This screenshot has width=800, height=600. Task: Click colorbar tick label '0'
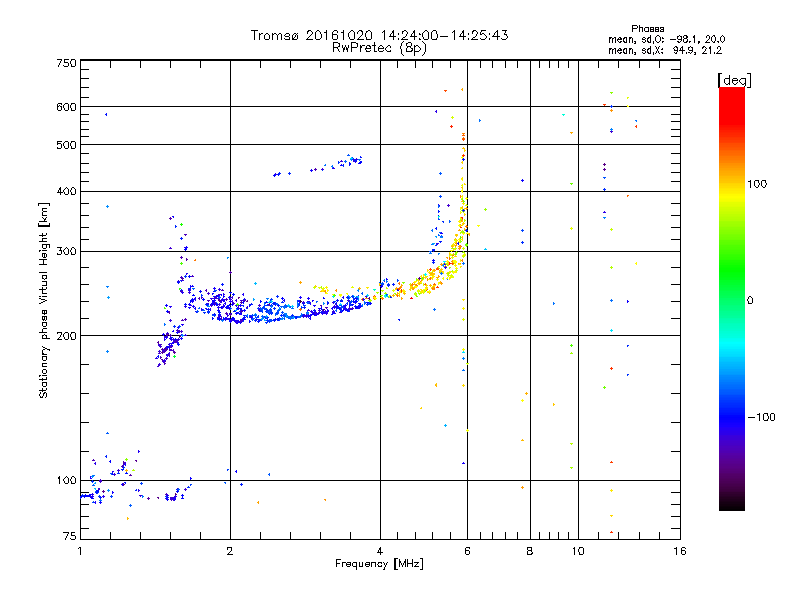click(750, 301)
